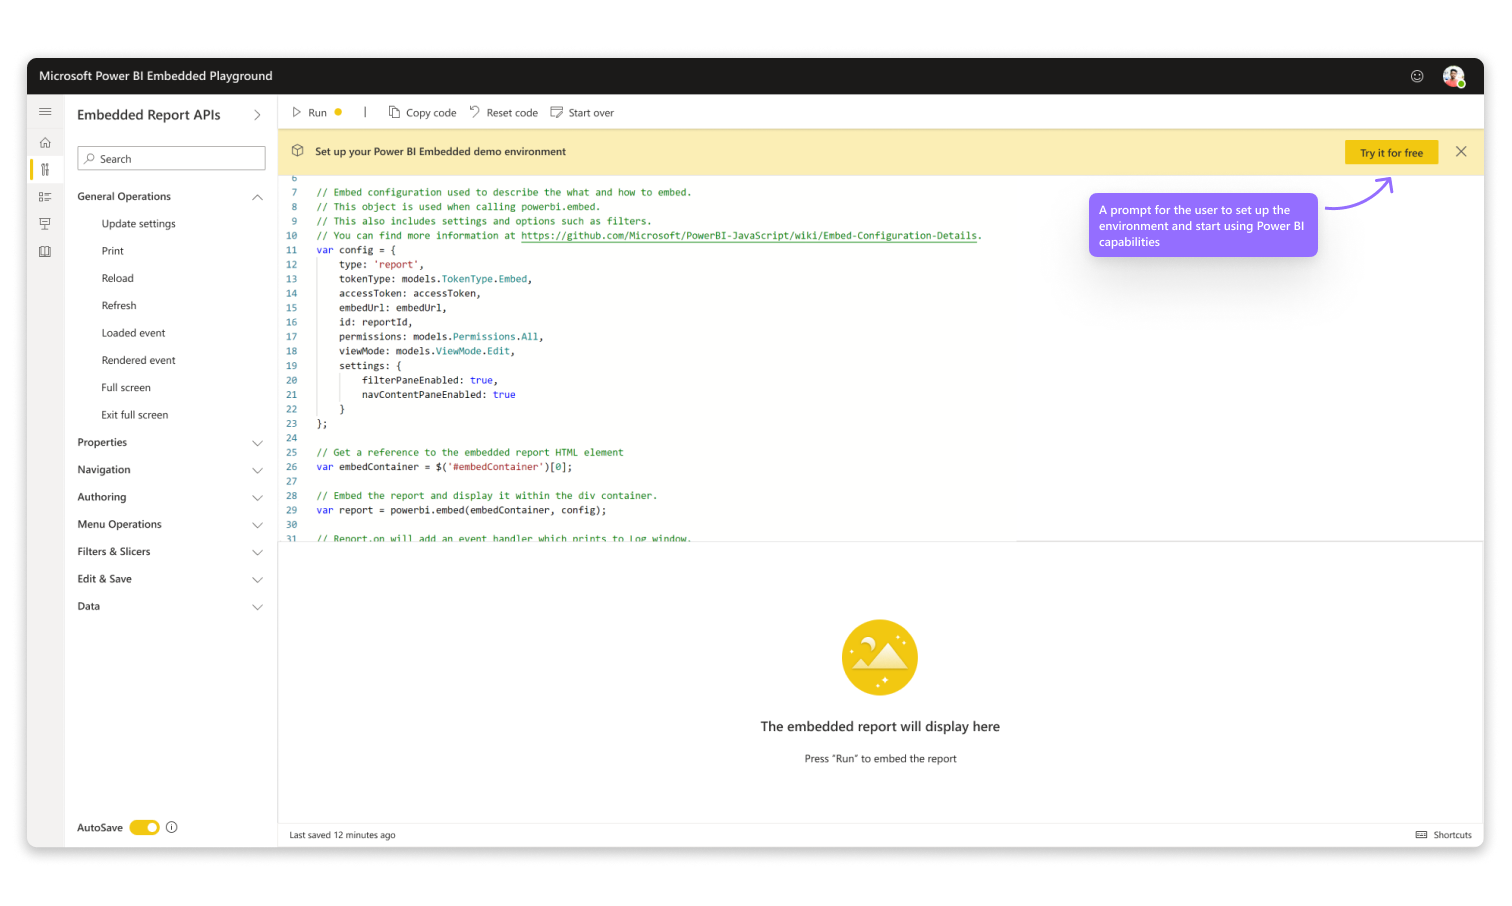Select the Rendered event item
Screen dimensions: 1512x906
click(138, 360)
